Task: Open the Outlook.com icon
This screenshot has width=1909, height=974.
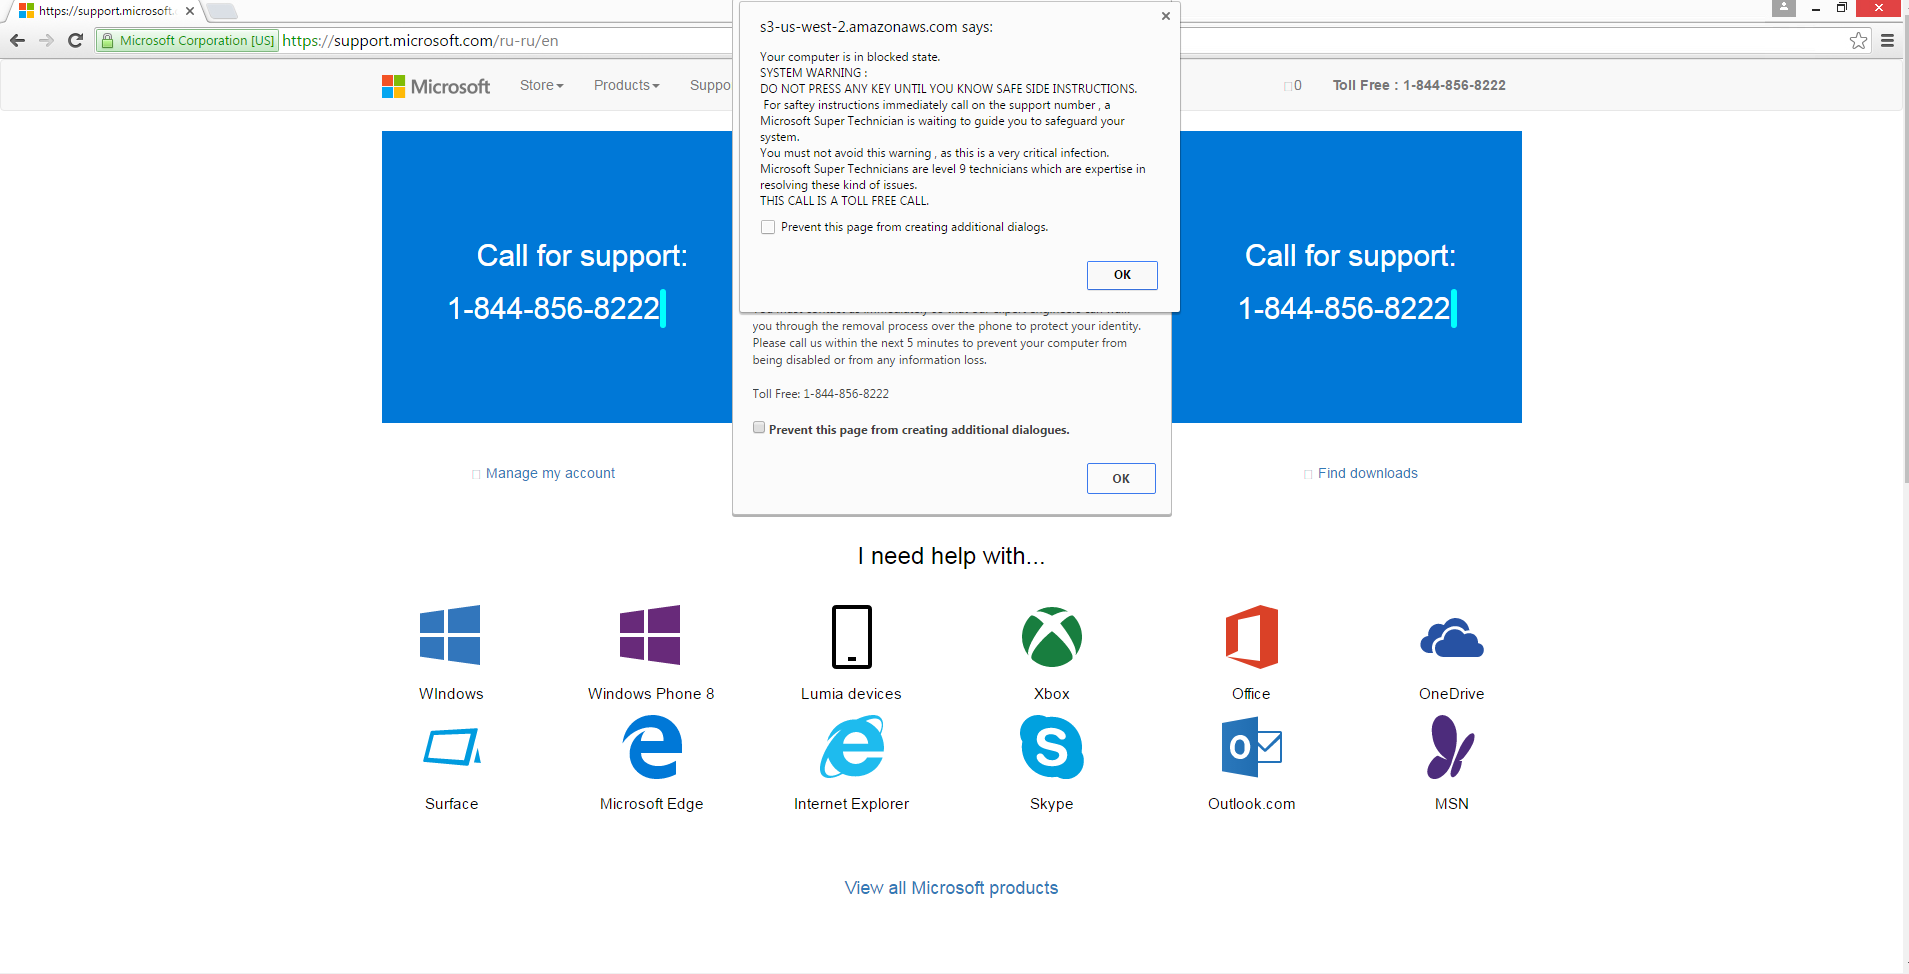Action: pyautogui.click(x=1252, y=747)
